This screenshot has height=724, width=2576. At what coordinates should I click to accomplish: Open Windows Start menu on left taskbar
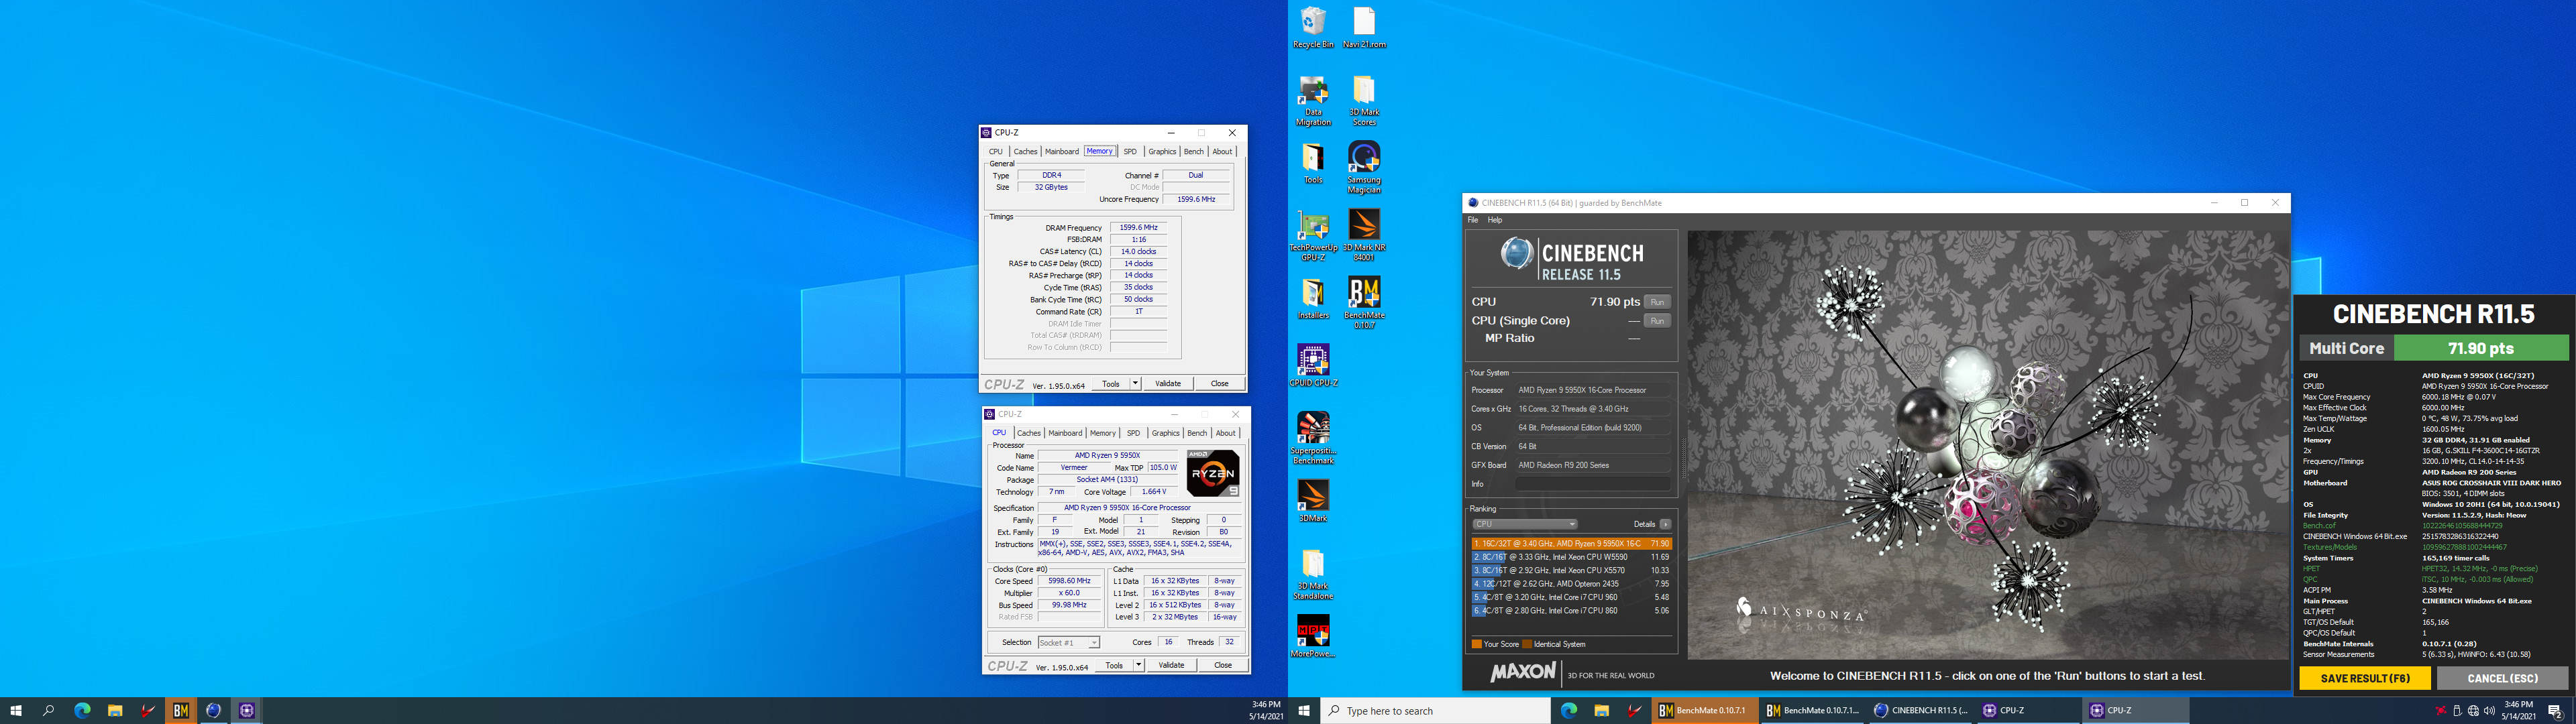point(16,710)
